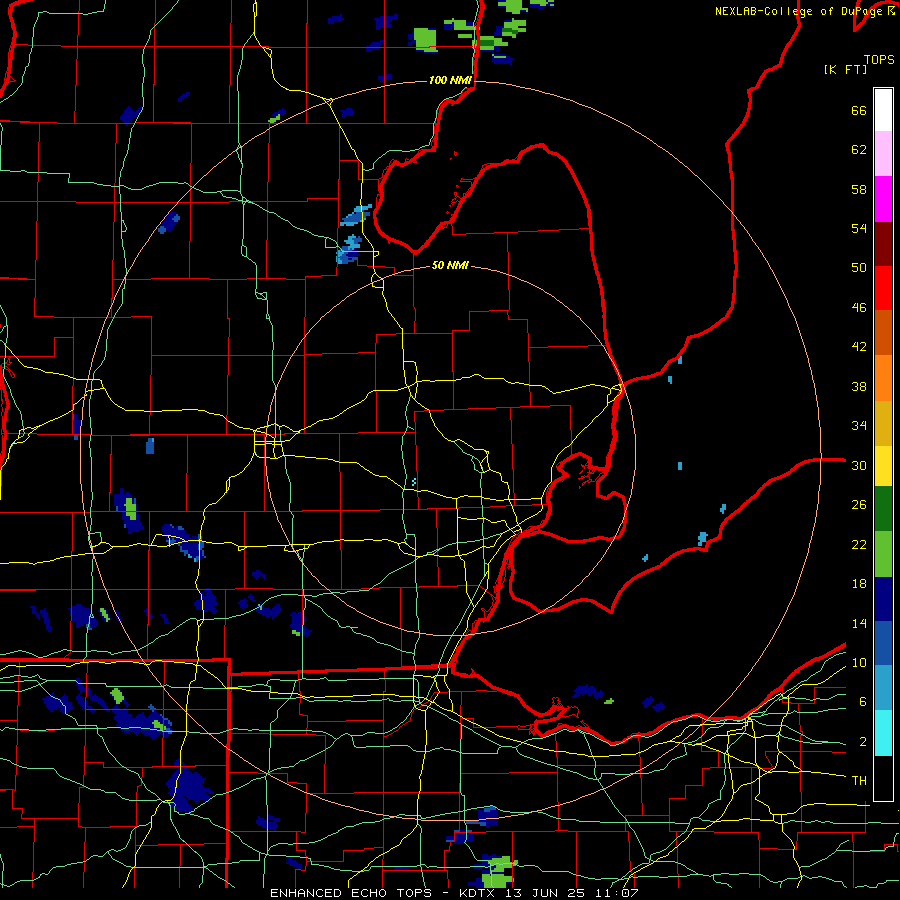Click the "10" legend value
This screenshot has width=900, height=900.
859,662
